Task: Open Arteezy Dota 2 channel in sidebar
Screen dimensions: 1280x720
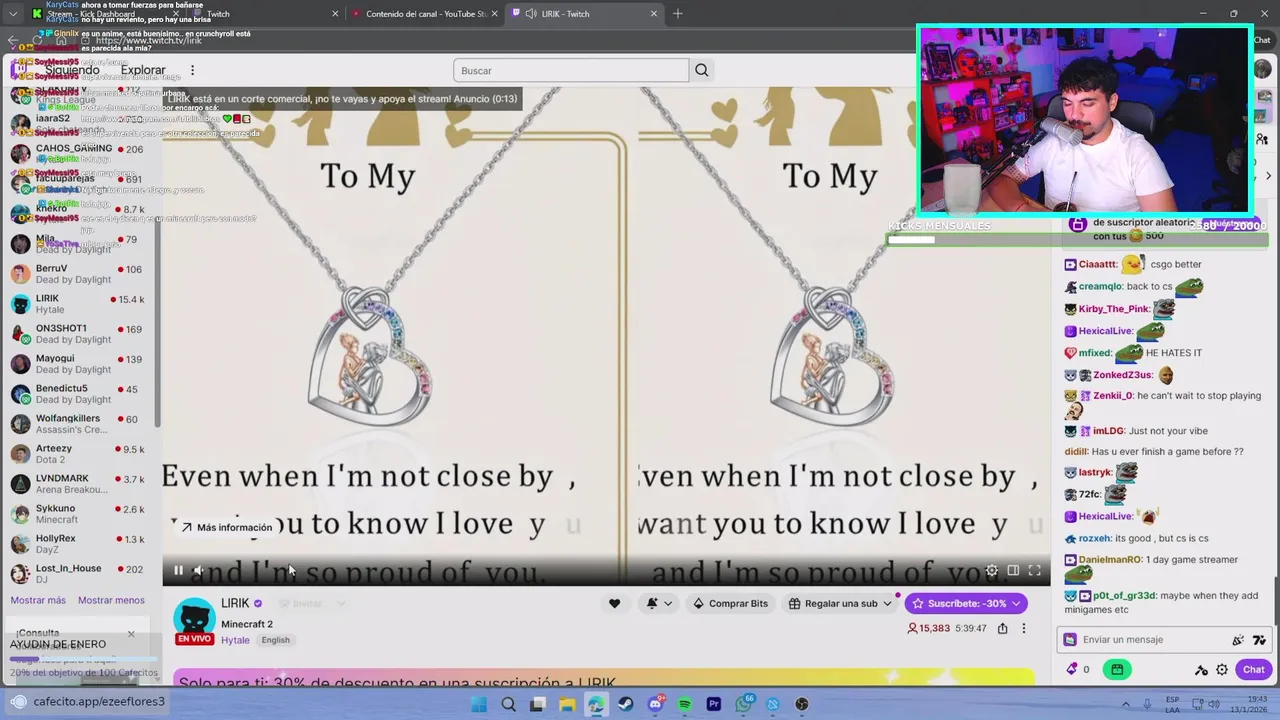Action: coord(78,454)
